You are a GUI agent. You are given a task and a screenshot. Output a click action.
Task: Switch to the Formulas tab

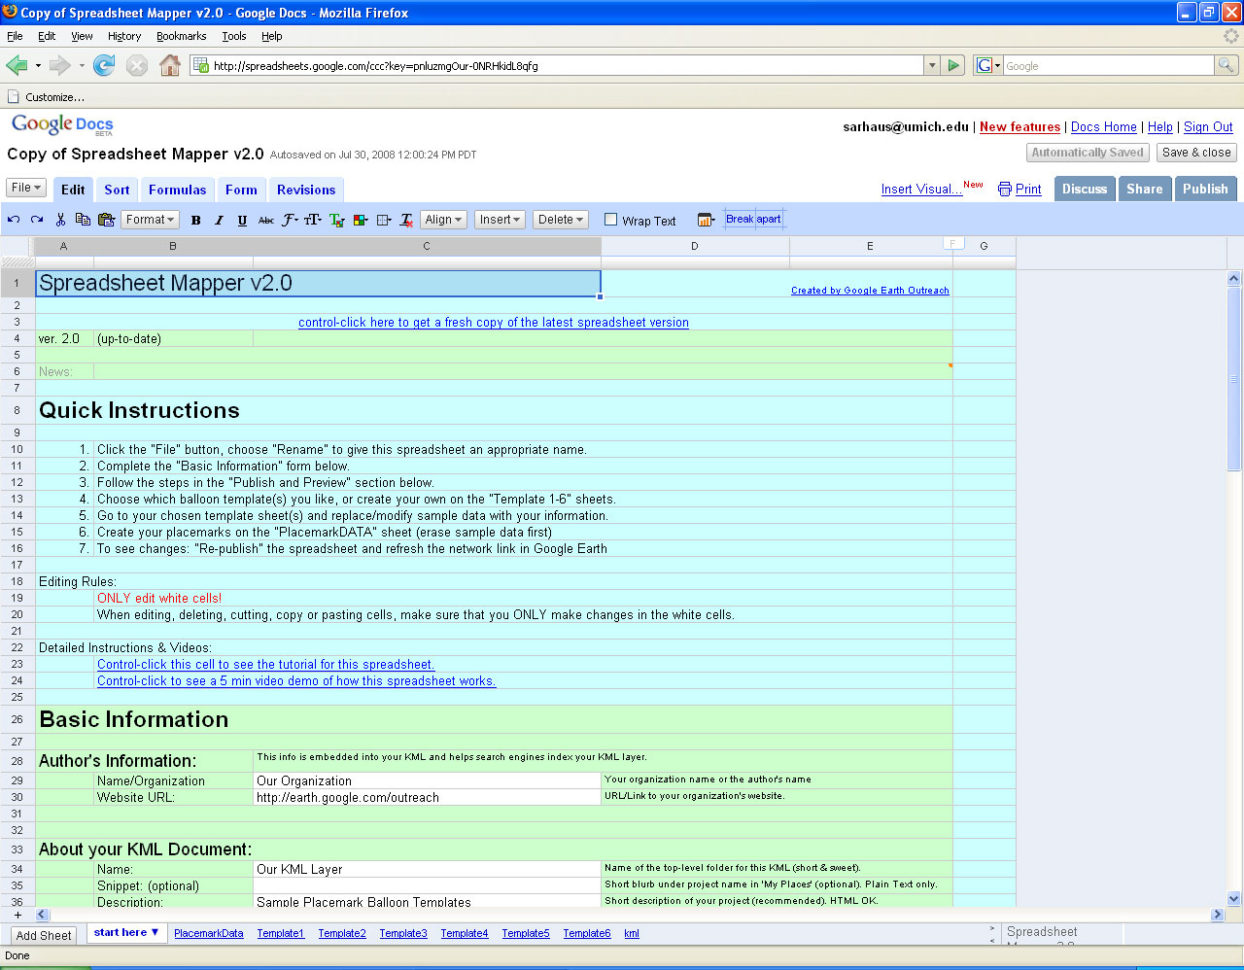pyautogui.click(x=177, y=189)
